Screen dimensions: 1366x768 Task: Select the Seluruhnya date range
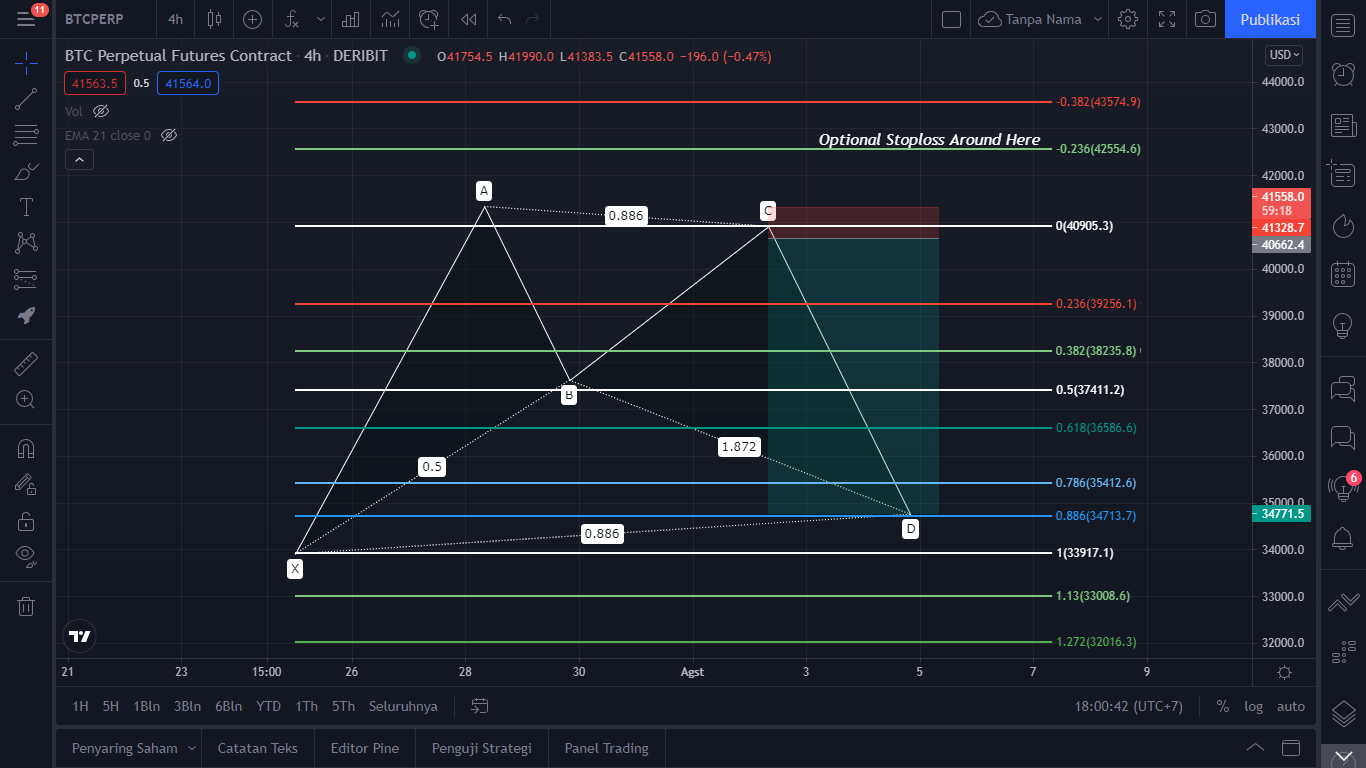click(403, 706)
